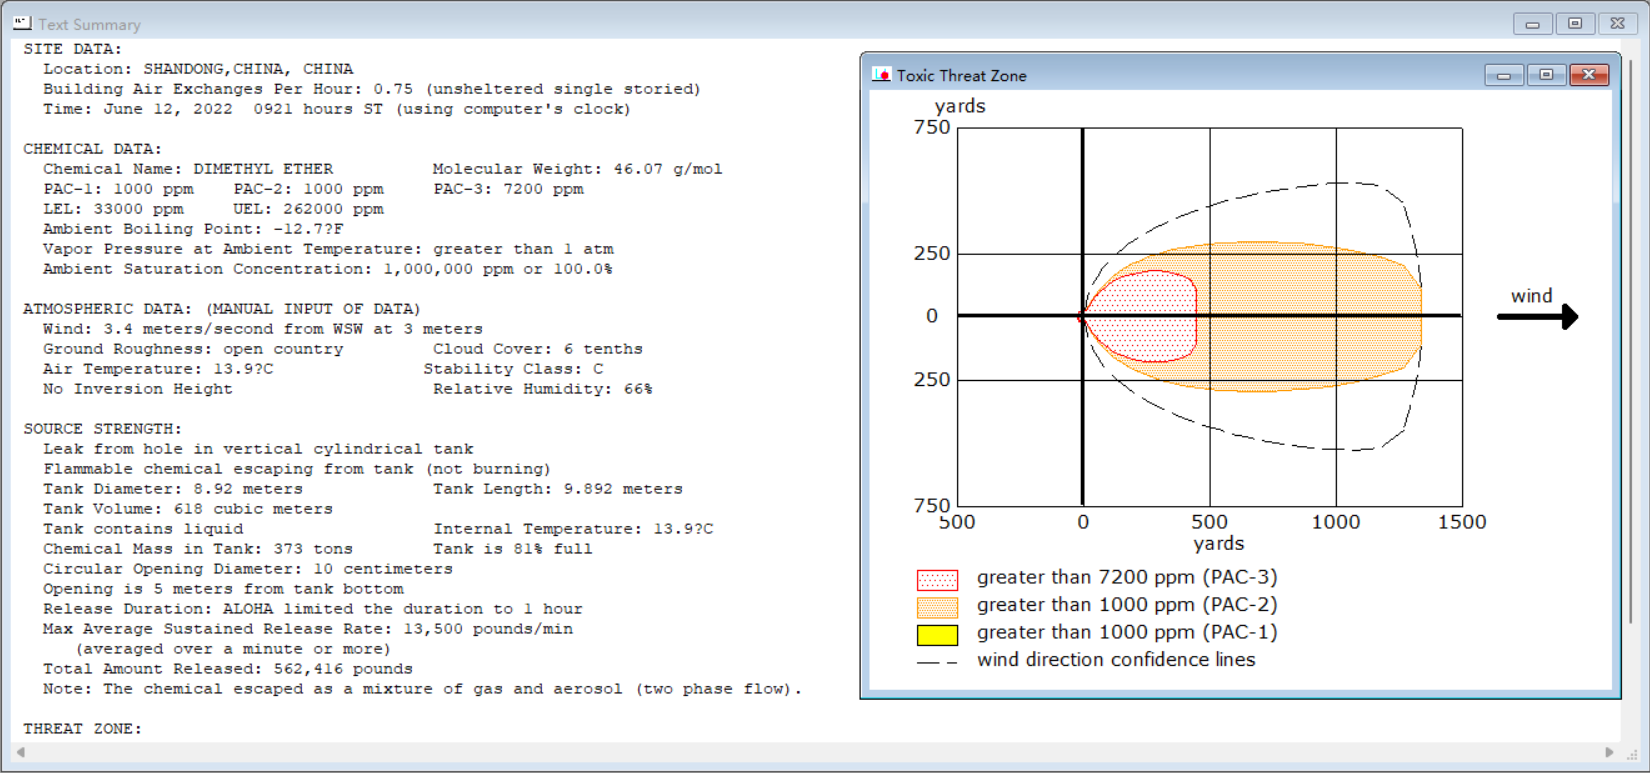The height and width of the screenshot is (773, 1650).
Task: Click 'Tank is 81% full' text
Action: pyautogui.click(x=513, y=549)
